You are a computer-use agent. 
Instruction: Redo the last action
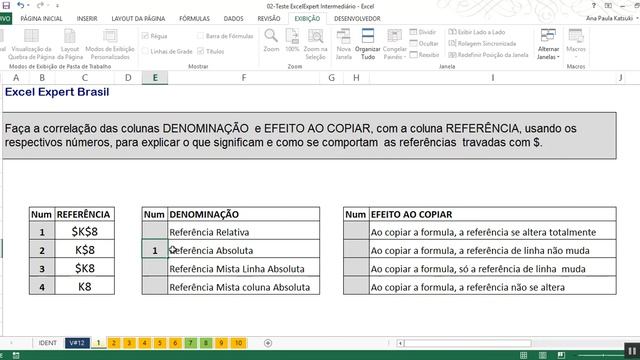tap(40, 5)
